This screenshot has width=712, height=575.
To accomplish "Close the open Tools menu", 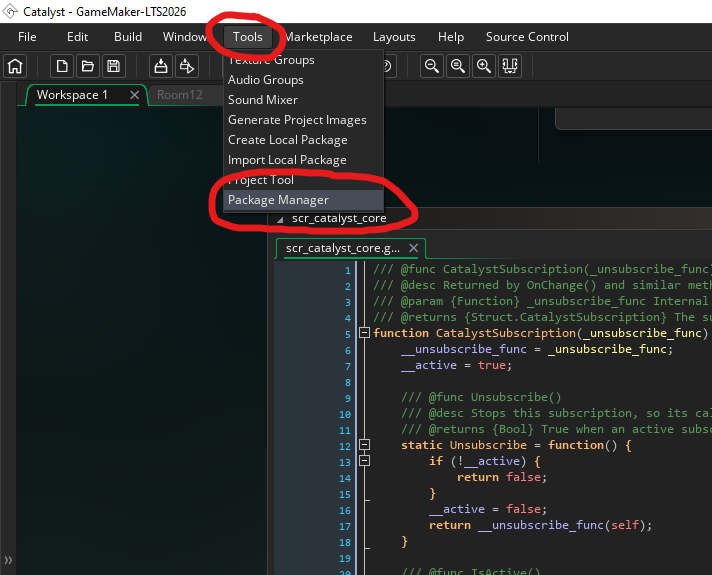I will click(247, 37).
